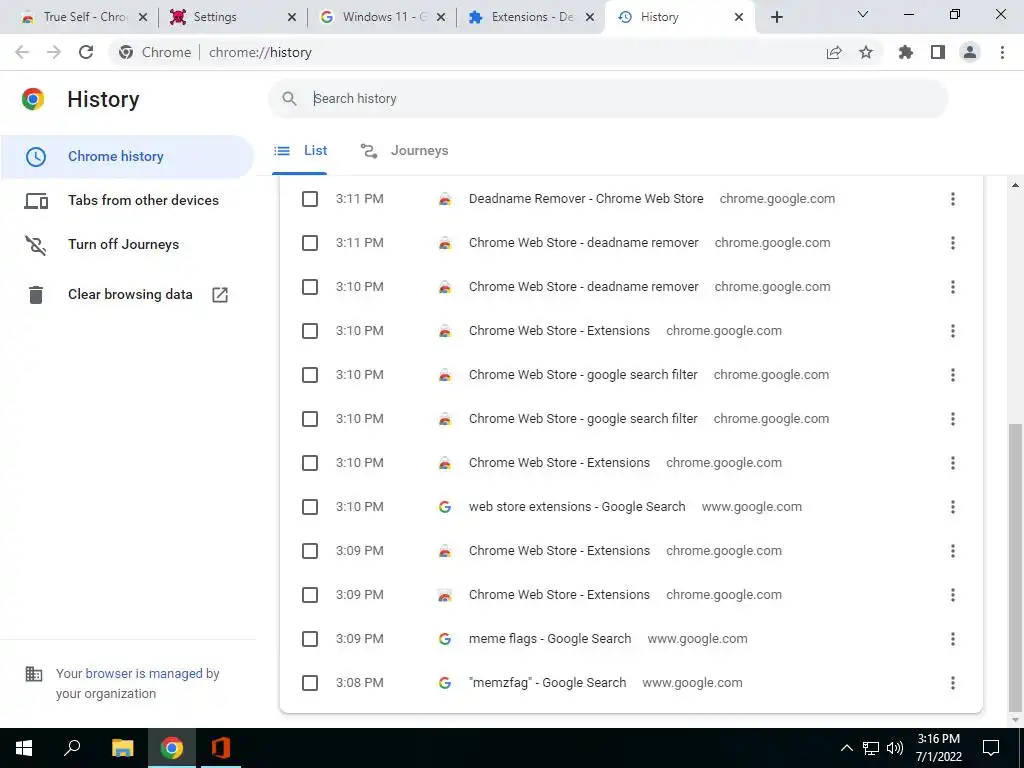Click the page scrollbar thumb
This screenshot has height=768, width=1024.
tap(1015, 568)
